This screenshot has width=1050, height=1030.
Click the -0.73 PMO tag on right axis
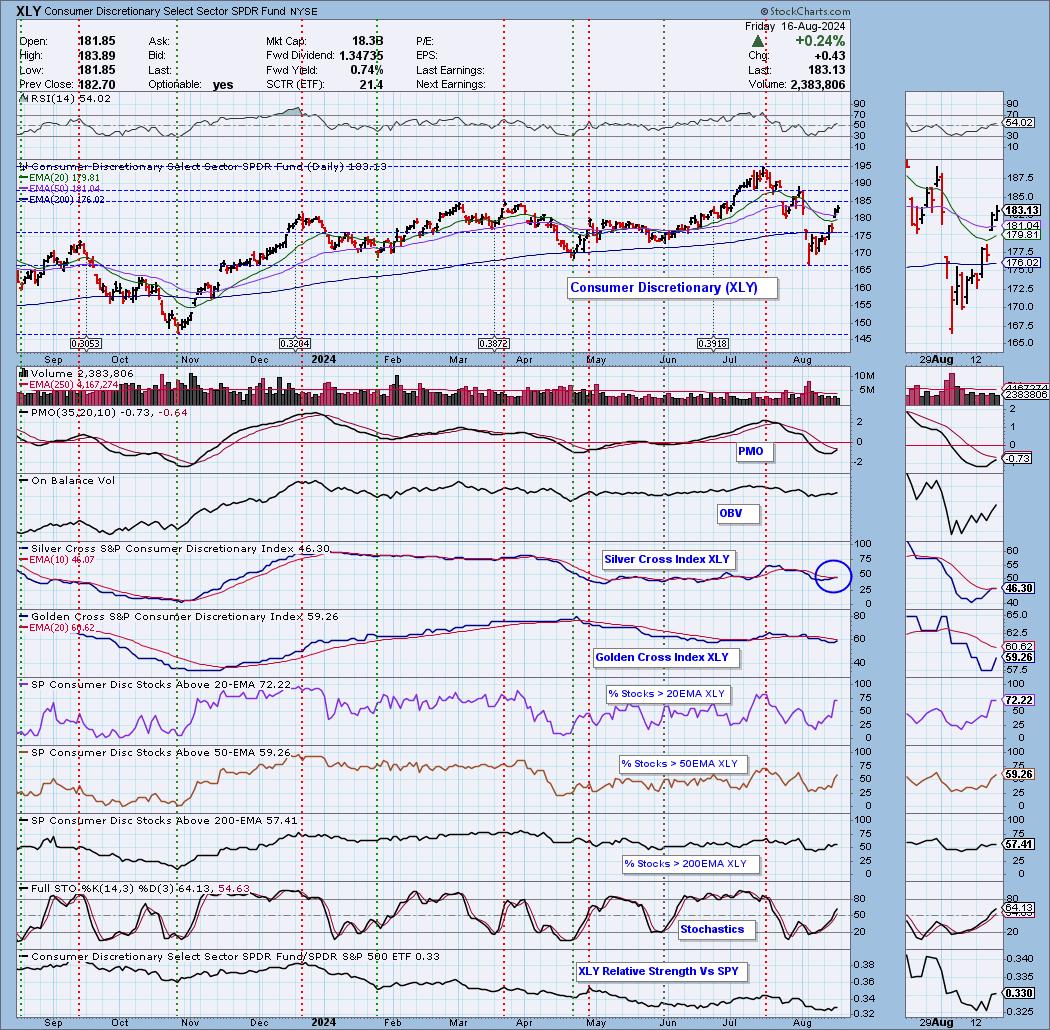tap(1018, 458)
